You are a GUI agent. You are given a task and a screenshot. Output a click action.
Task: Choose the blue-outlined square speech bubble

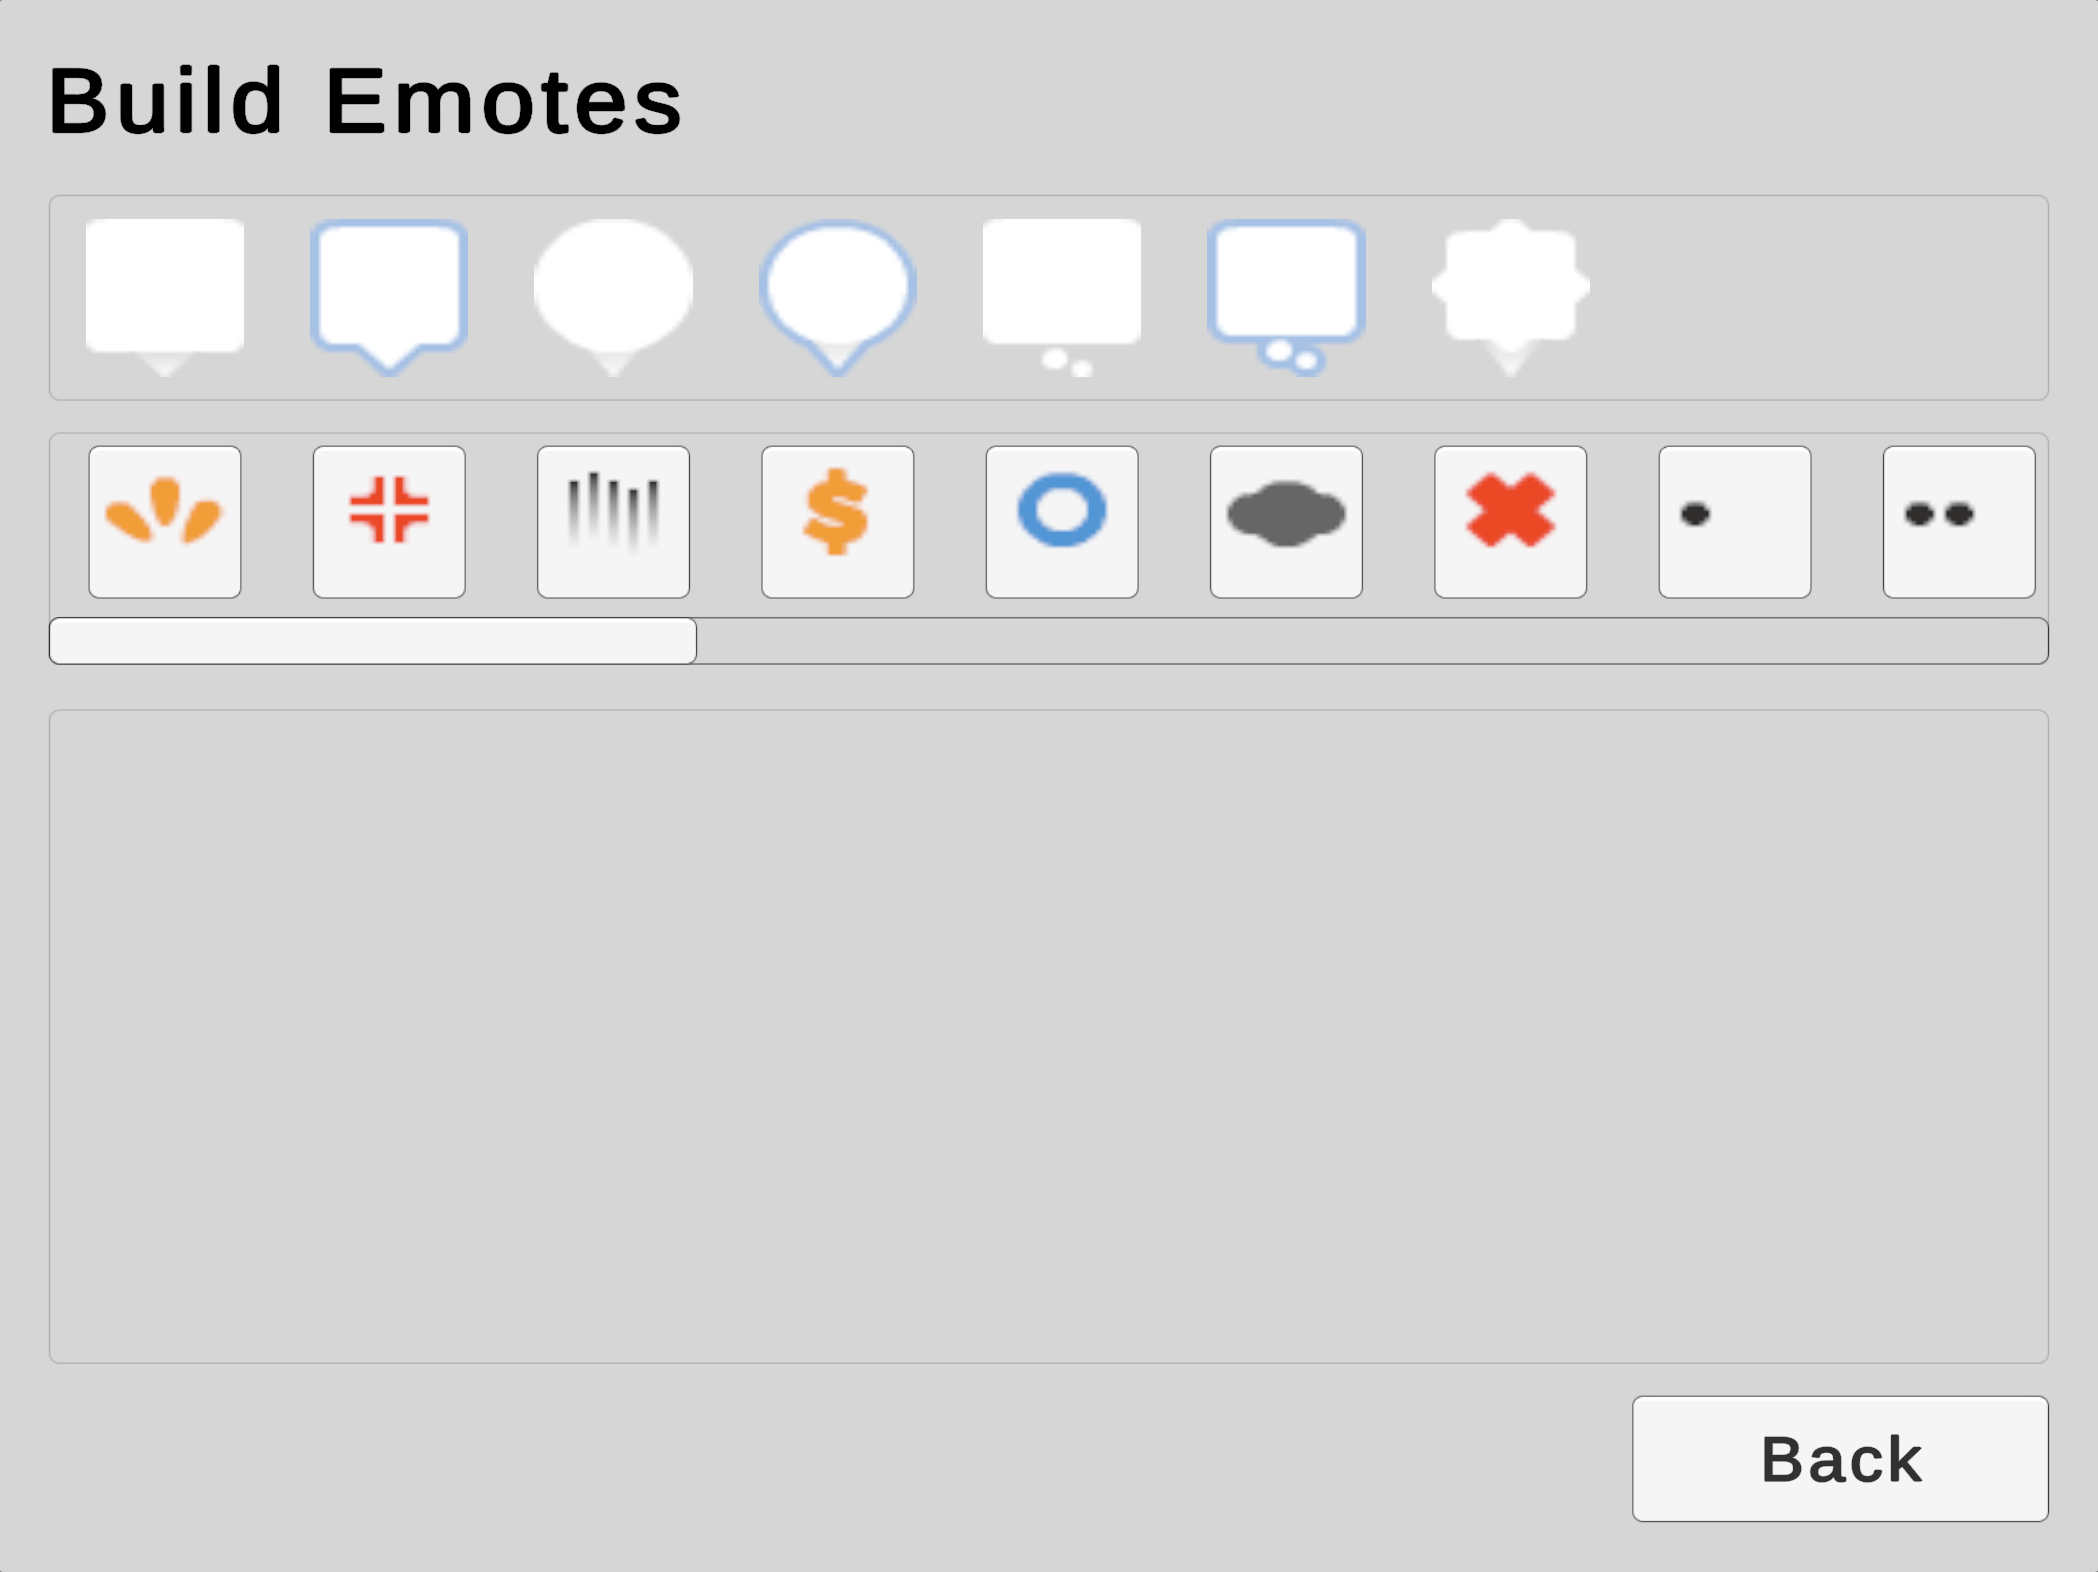pyautogui.click(x=389, y=289)
